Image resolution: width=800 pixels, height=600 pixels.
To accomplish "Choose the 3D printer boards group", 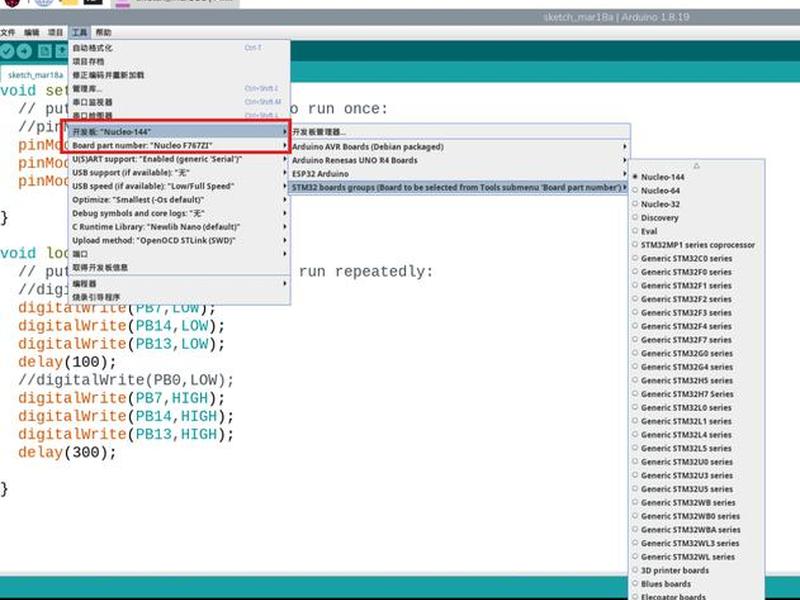I will pos(697,570).
